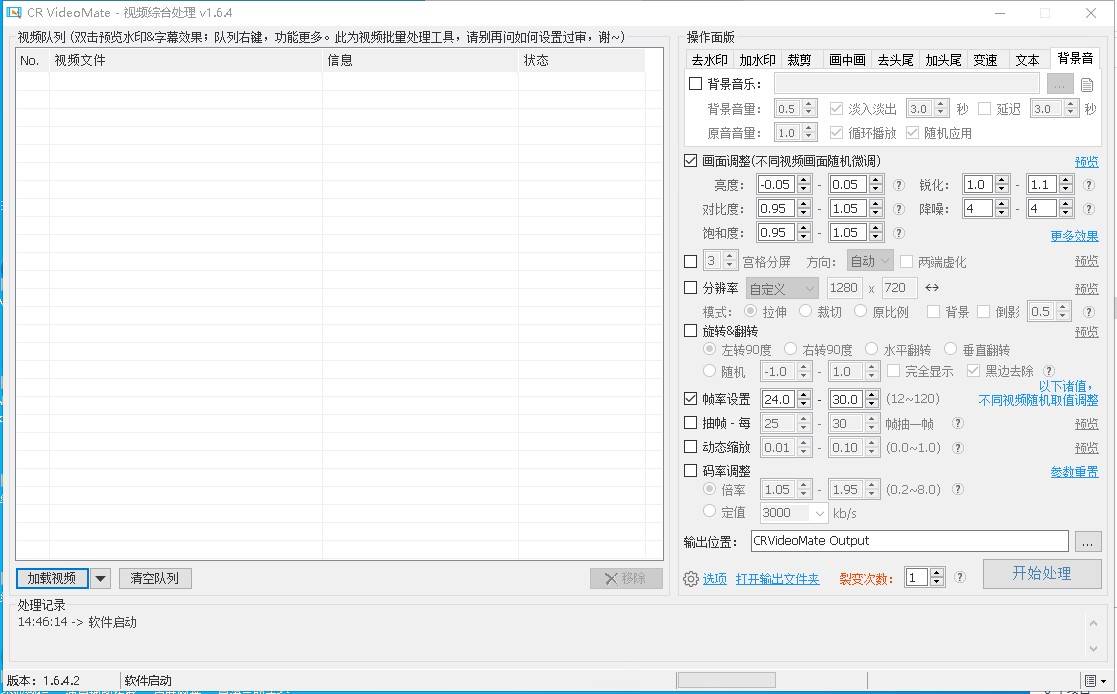Enable the 宫格分屏 checkbox
Image resolution: width=1117 pixels, height=694 pixels.
690,261
